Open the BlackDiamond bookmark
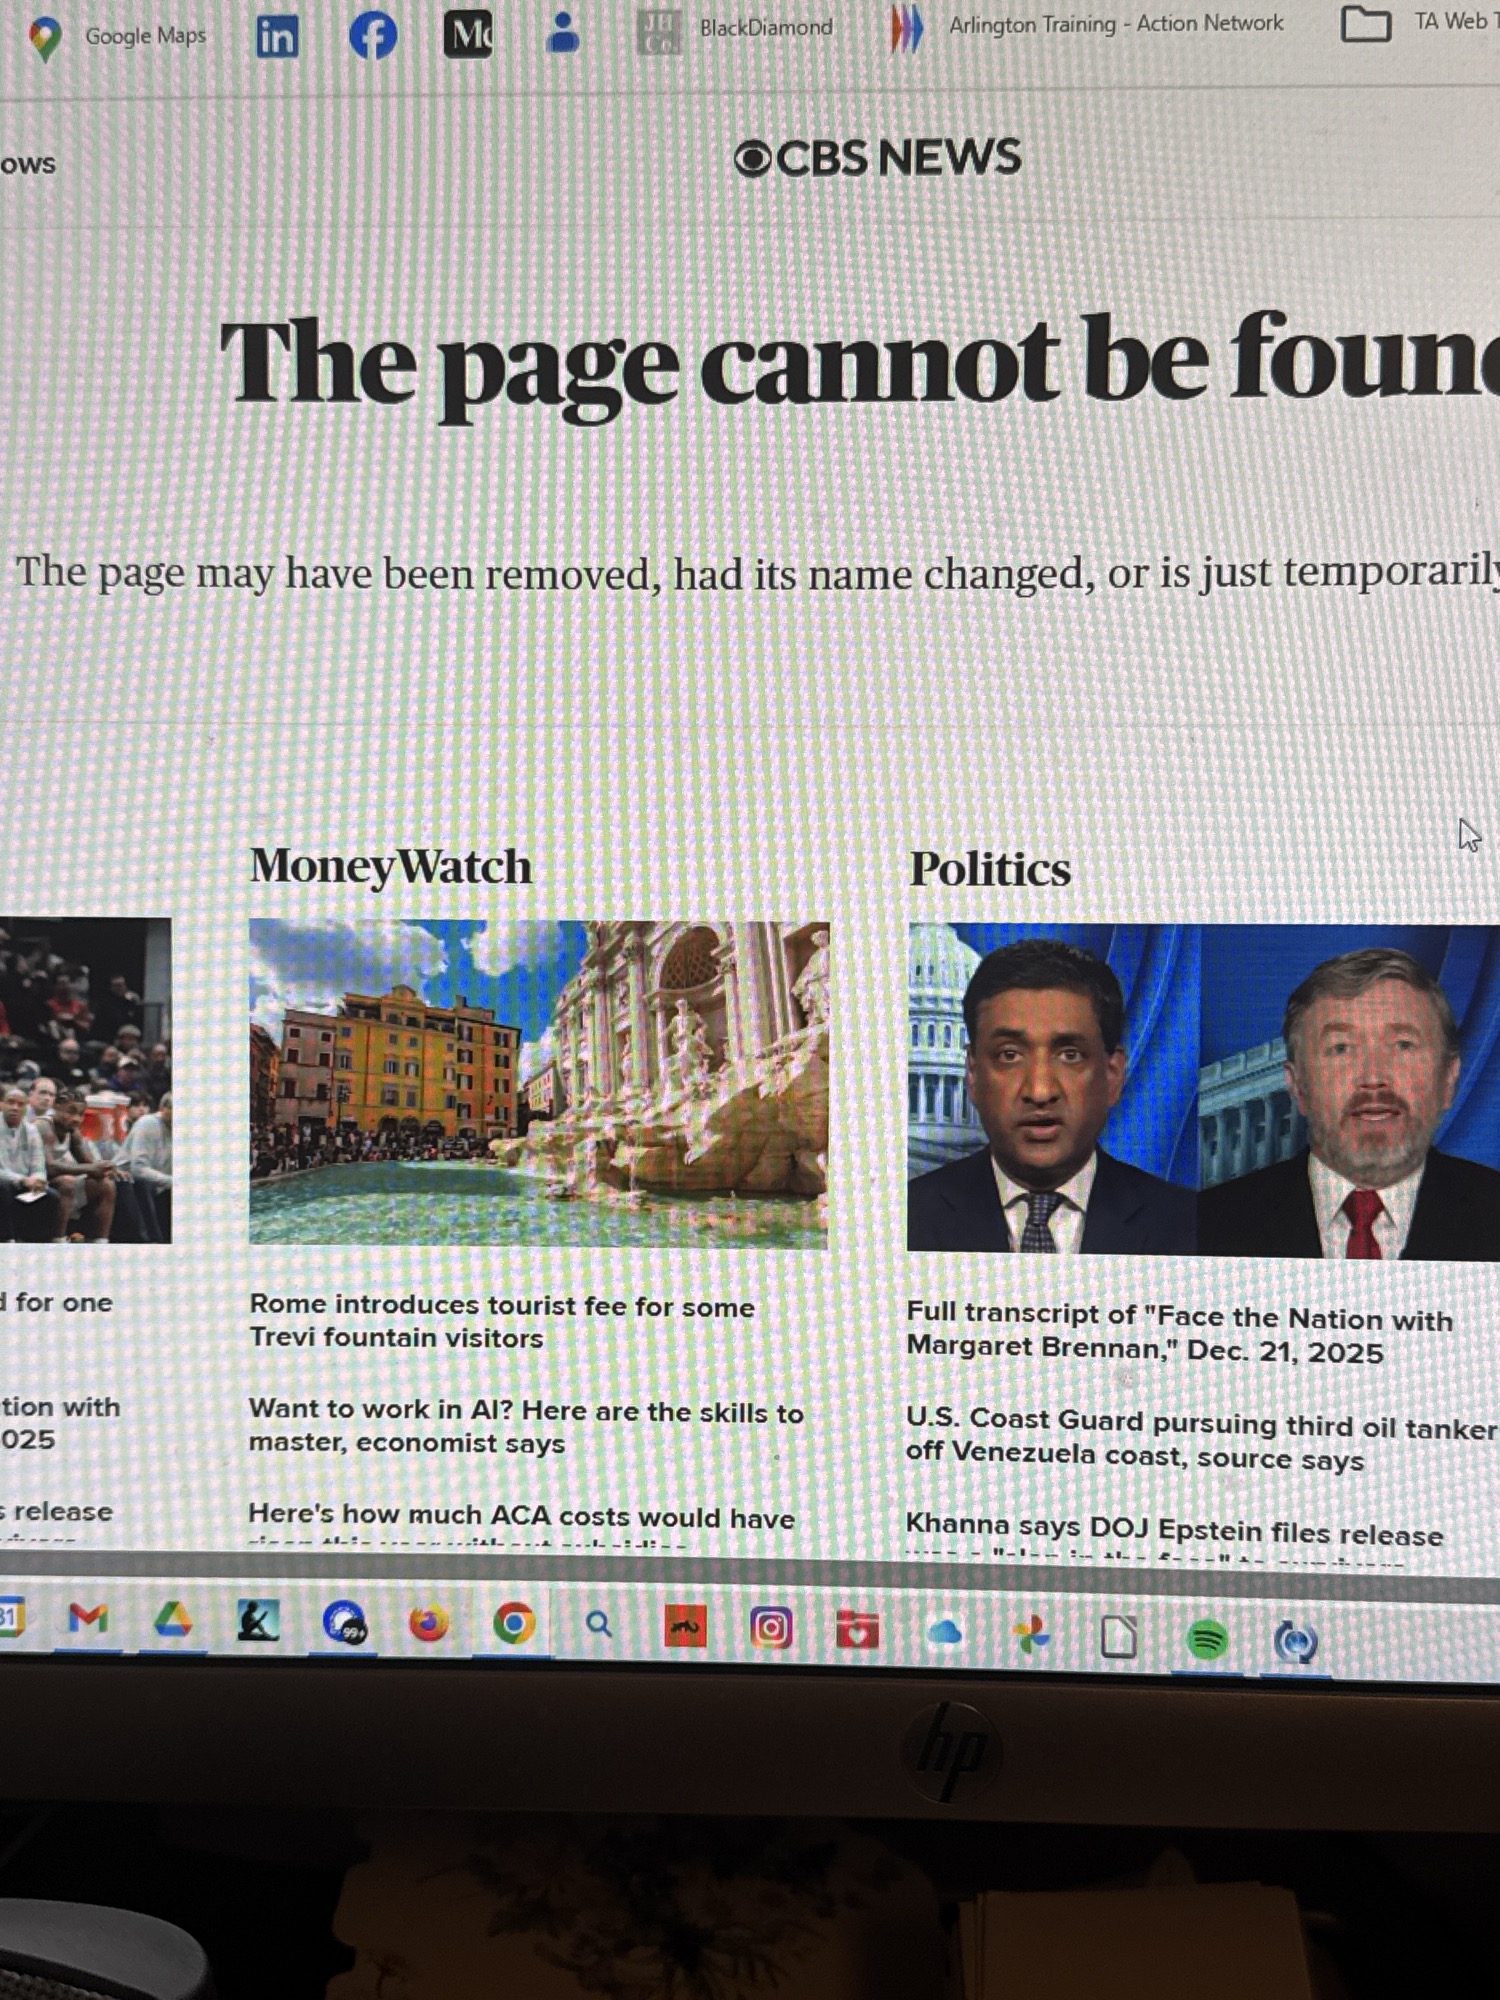The image size is (1500, 2000). tap(735, 29)
